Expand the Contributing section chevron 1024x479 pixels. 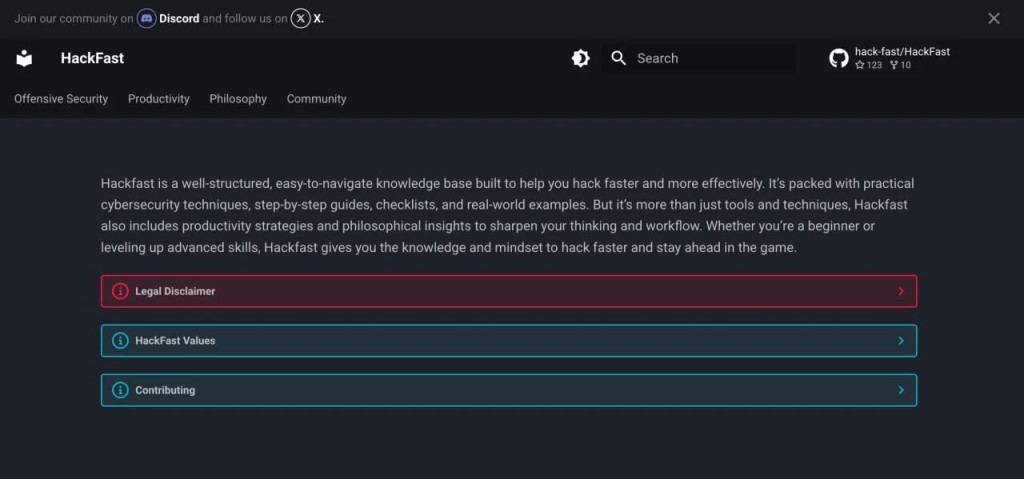coord(901,390)
